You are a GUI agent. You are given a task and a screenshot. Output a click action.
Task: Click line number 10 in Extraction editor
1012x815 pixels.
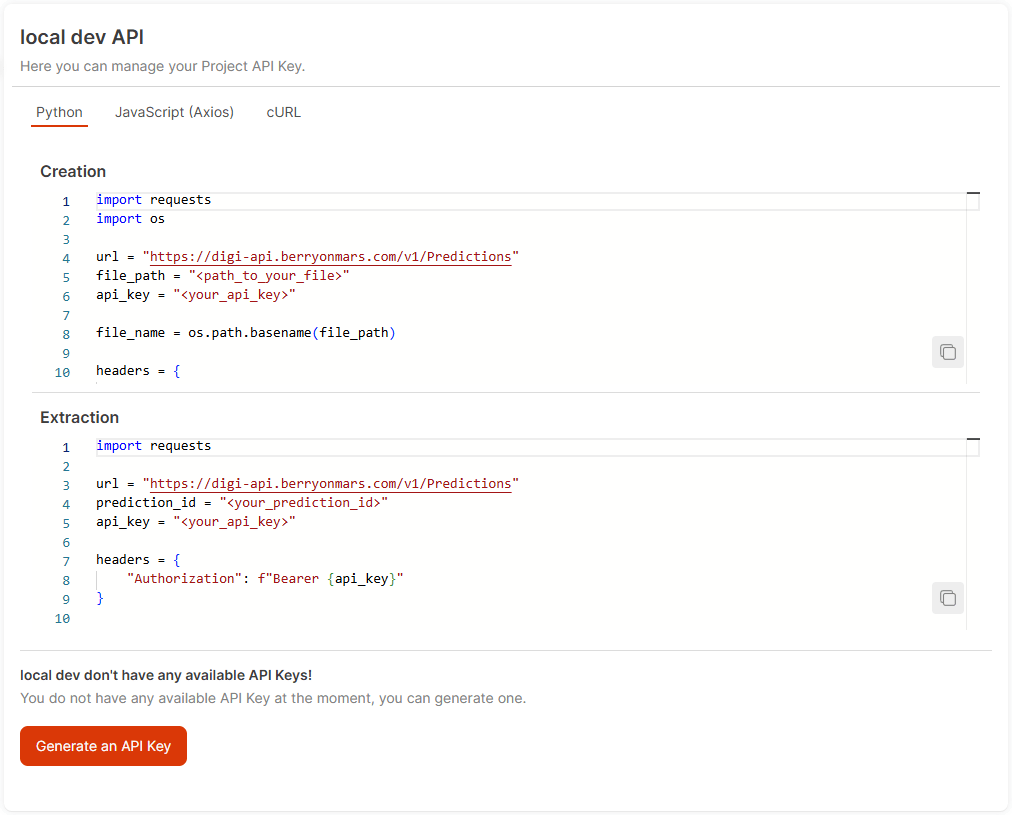pos(63,619)
